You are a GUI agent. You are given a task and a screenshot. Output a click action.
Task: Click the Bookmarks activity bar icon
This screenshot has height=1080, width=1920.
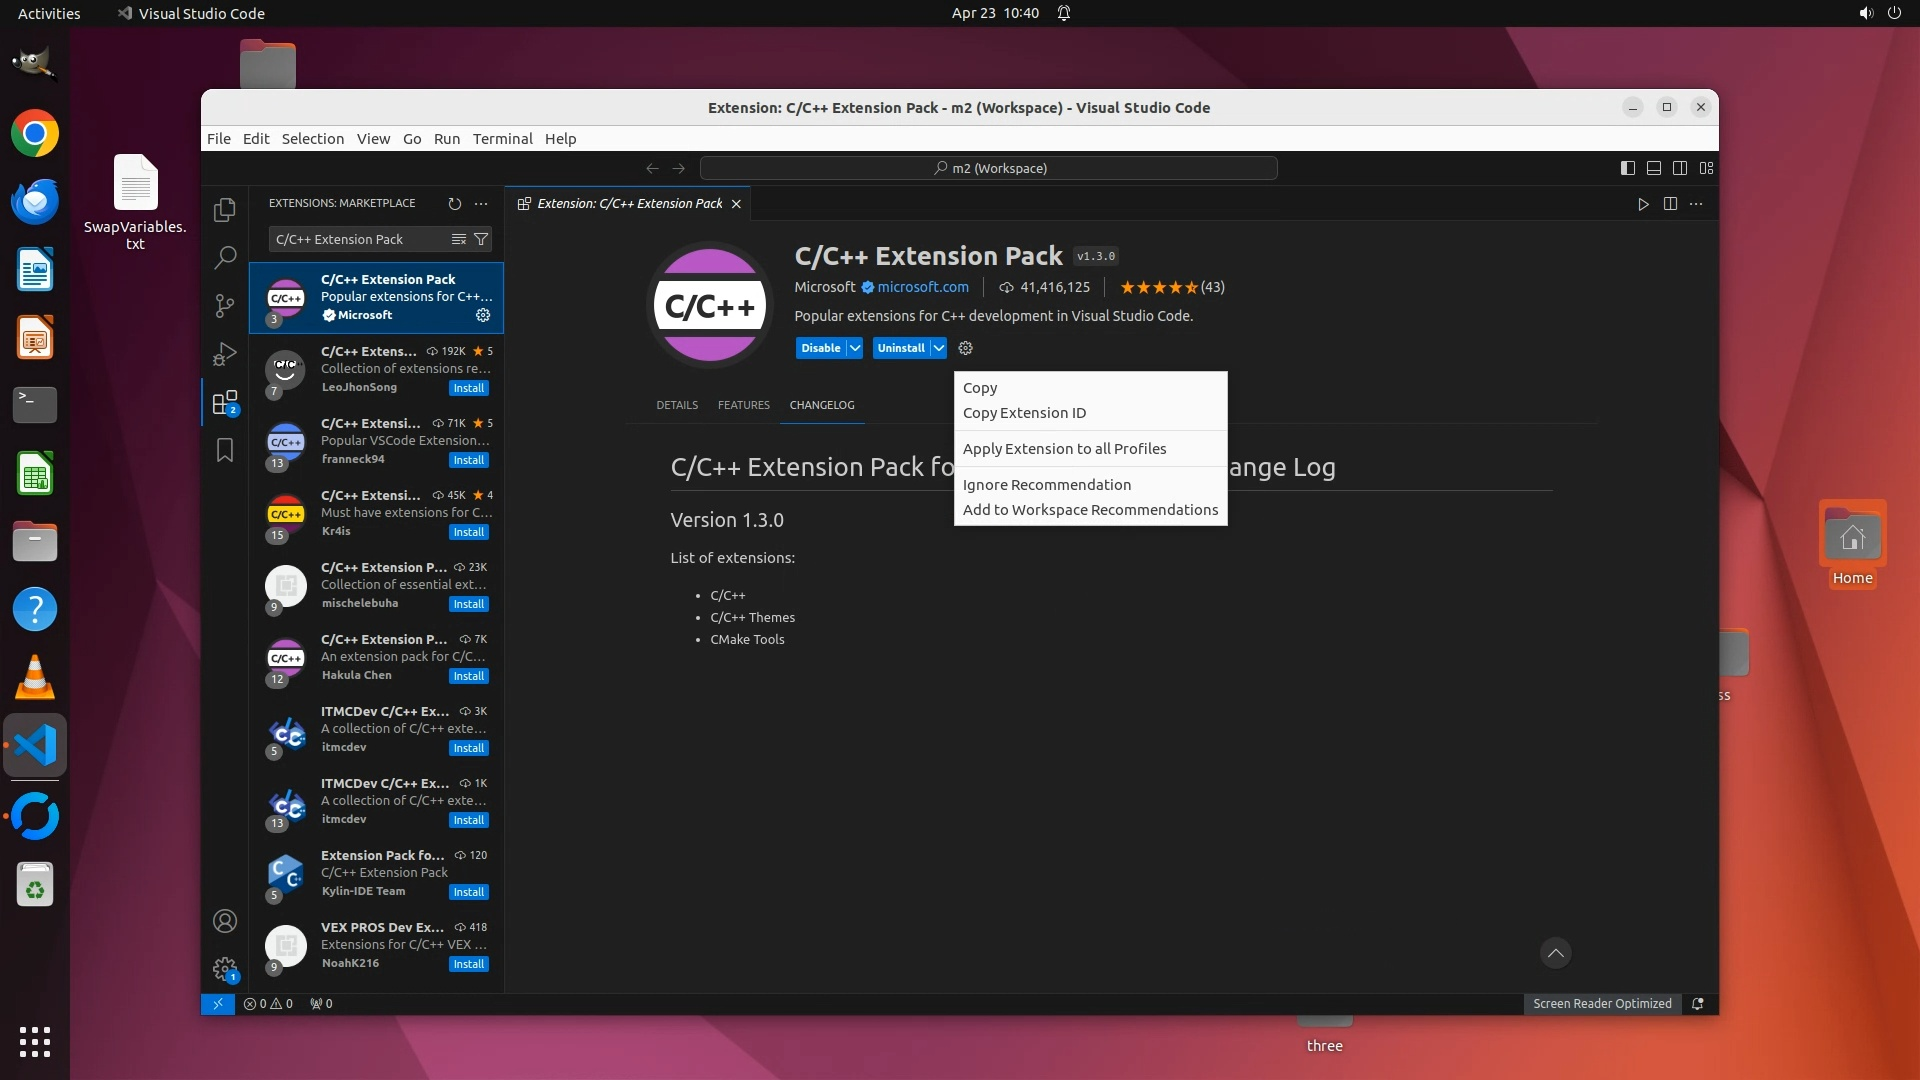pyautogui.click(x=225, y=451)
